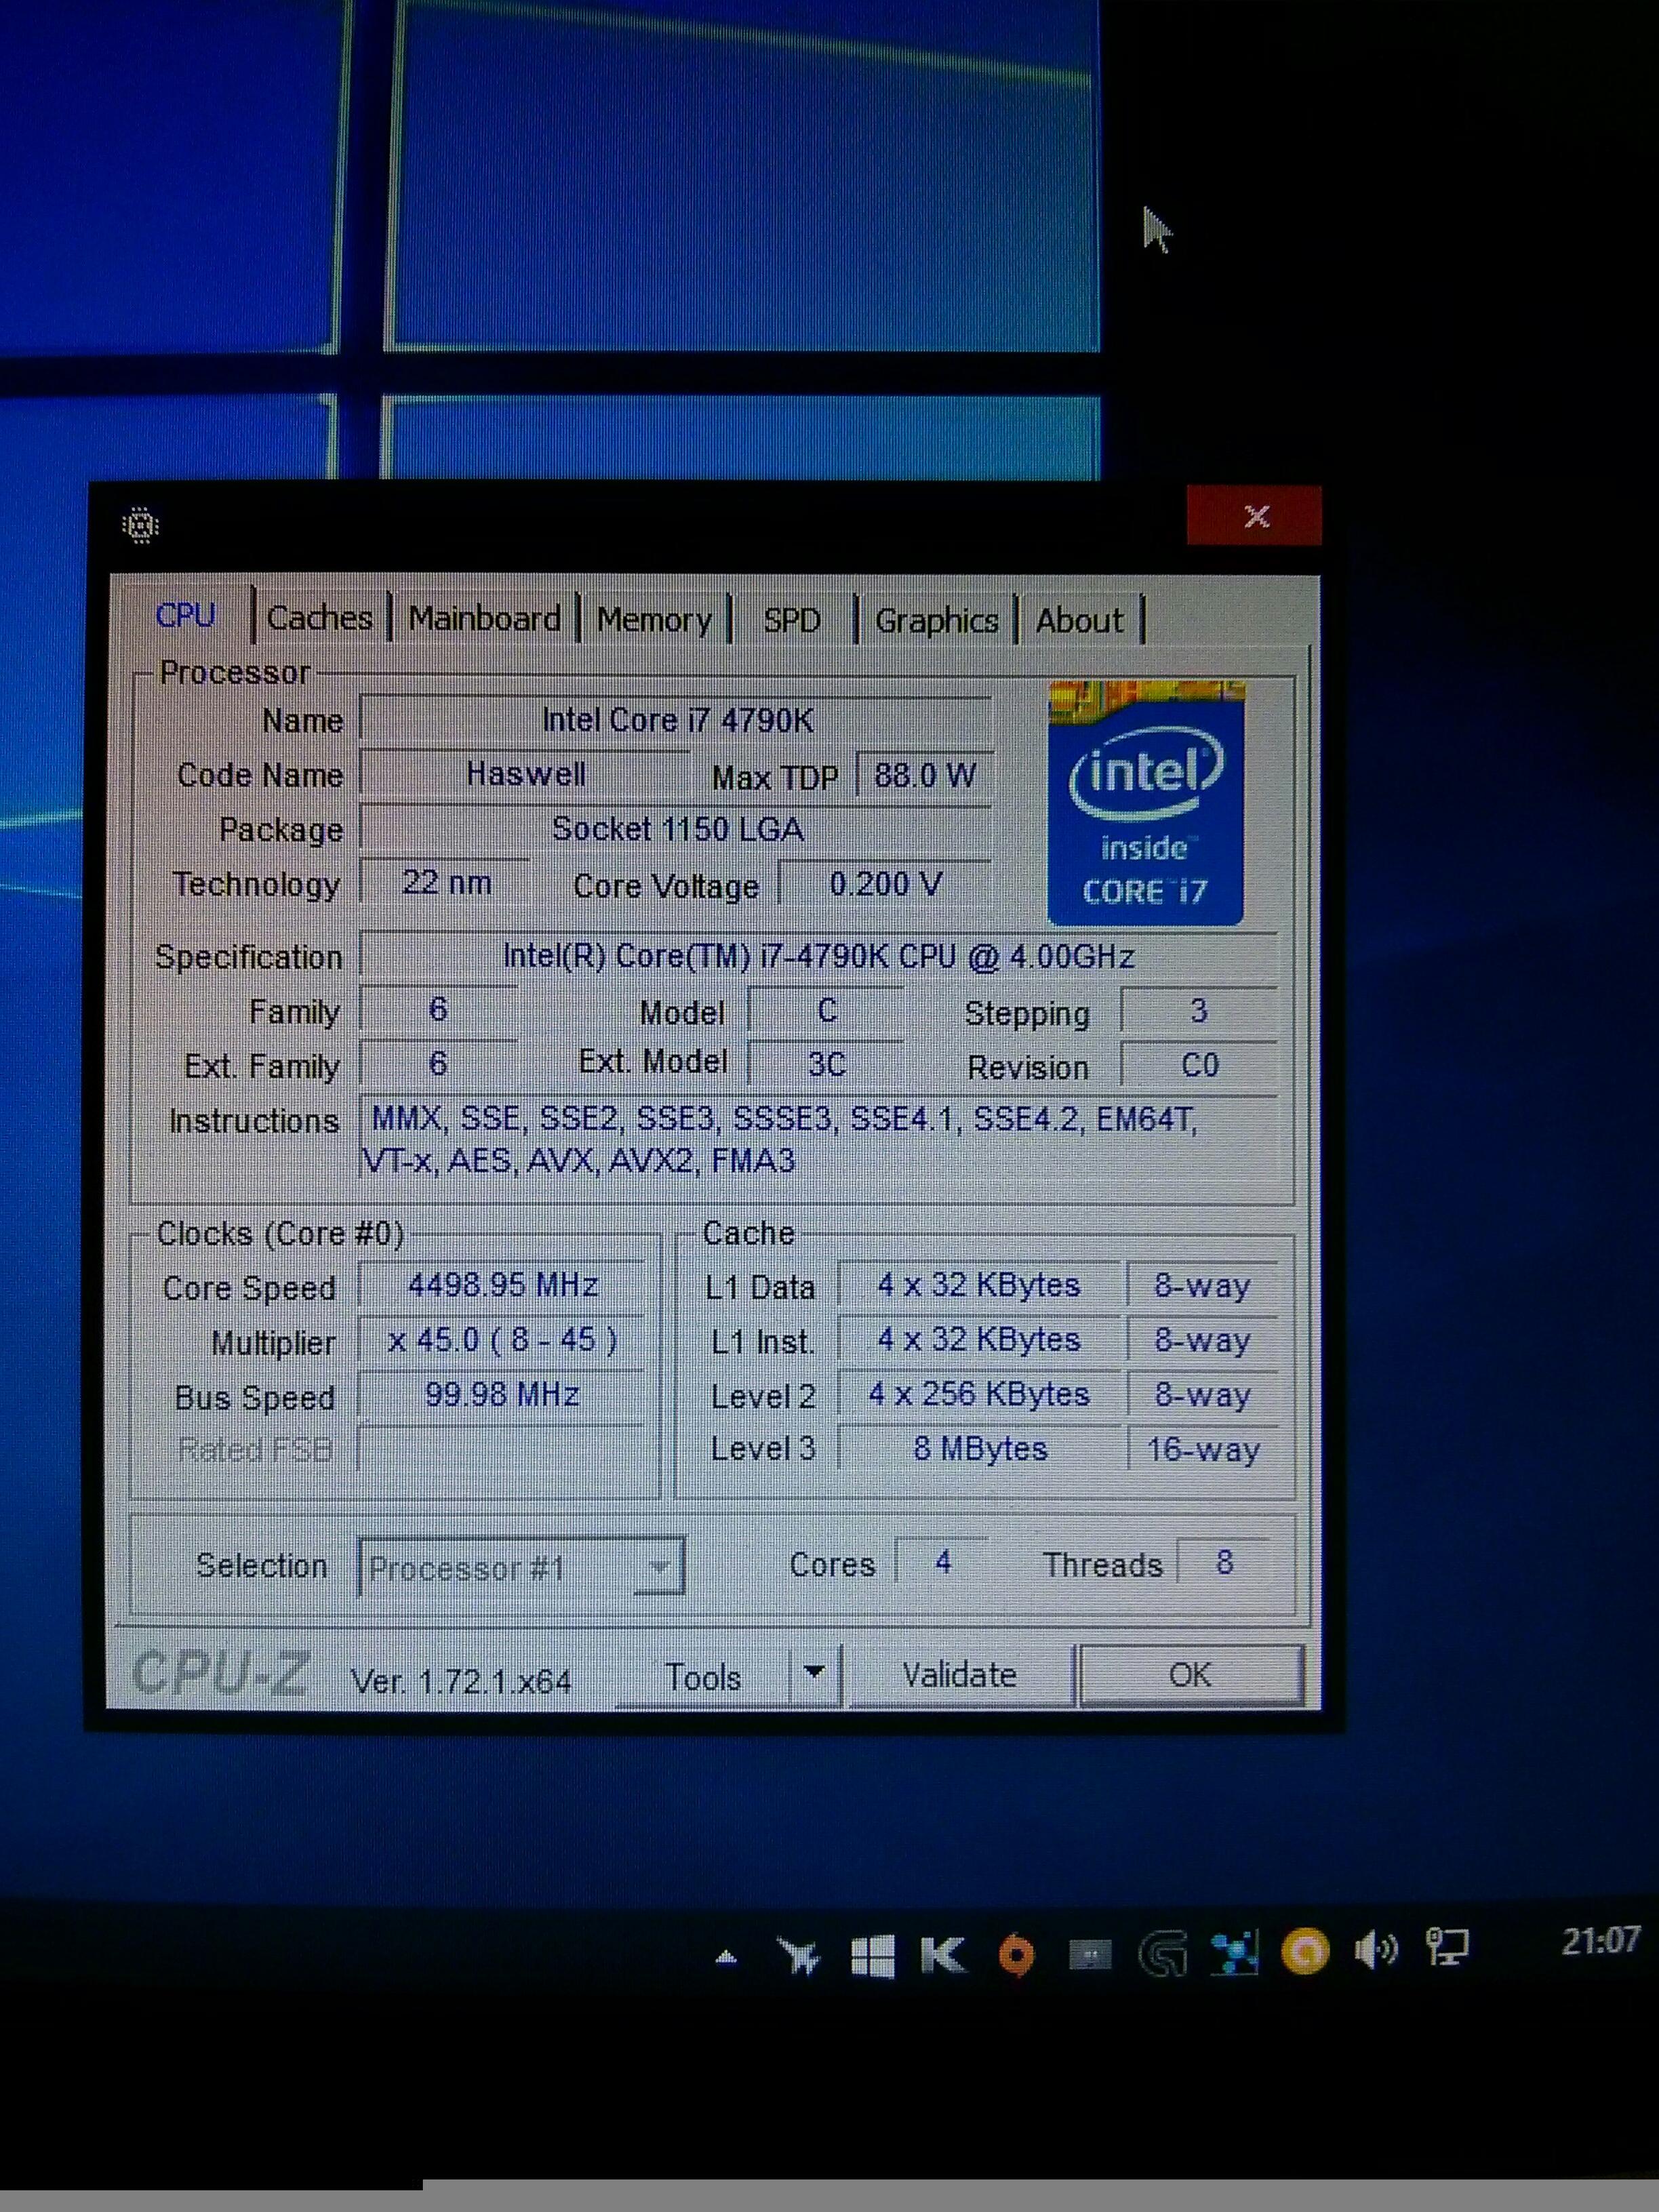Click the Windows logo tray icon

tap(872, 1955)
